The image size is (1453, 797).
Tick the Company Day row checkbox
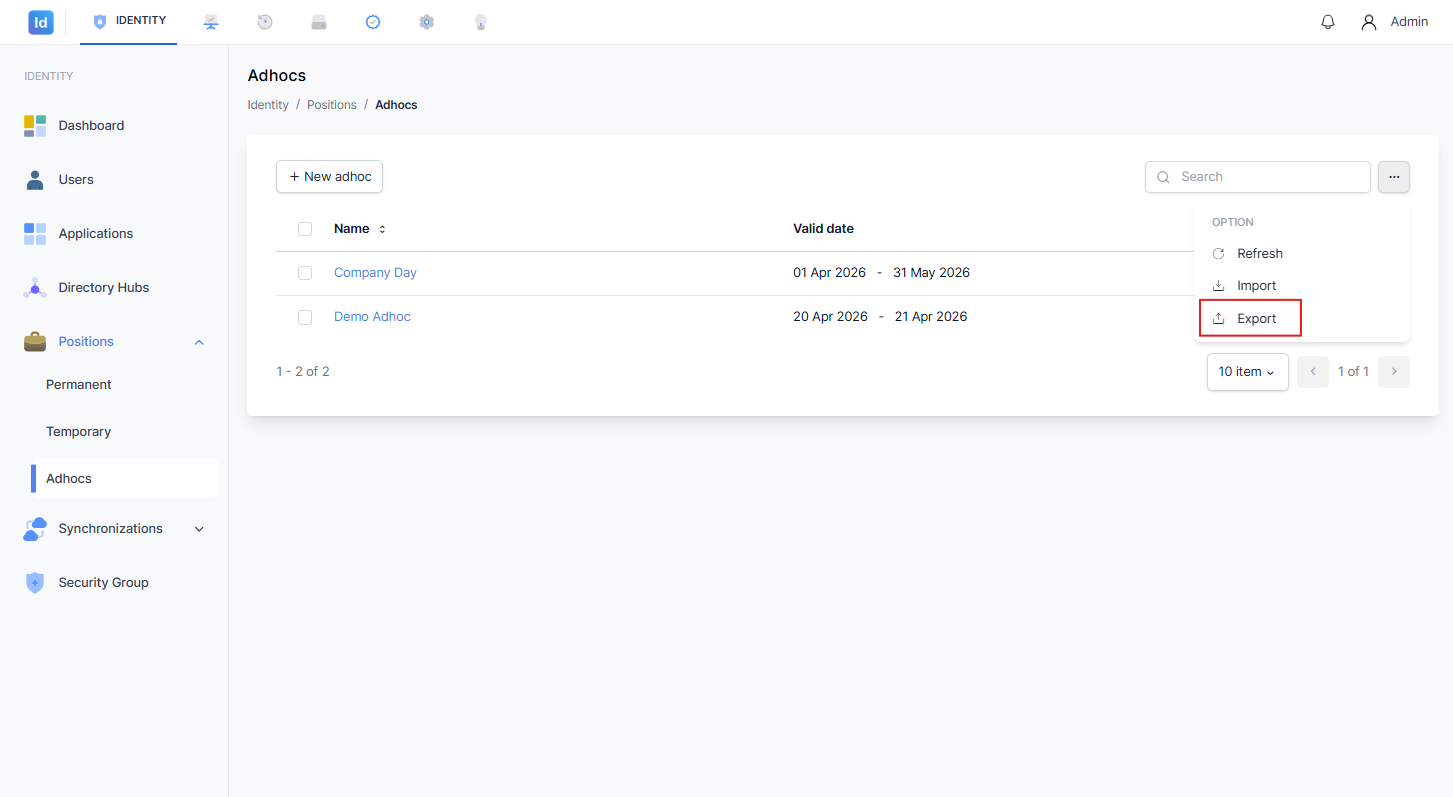click(x=305, y=273)
